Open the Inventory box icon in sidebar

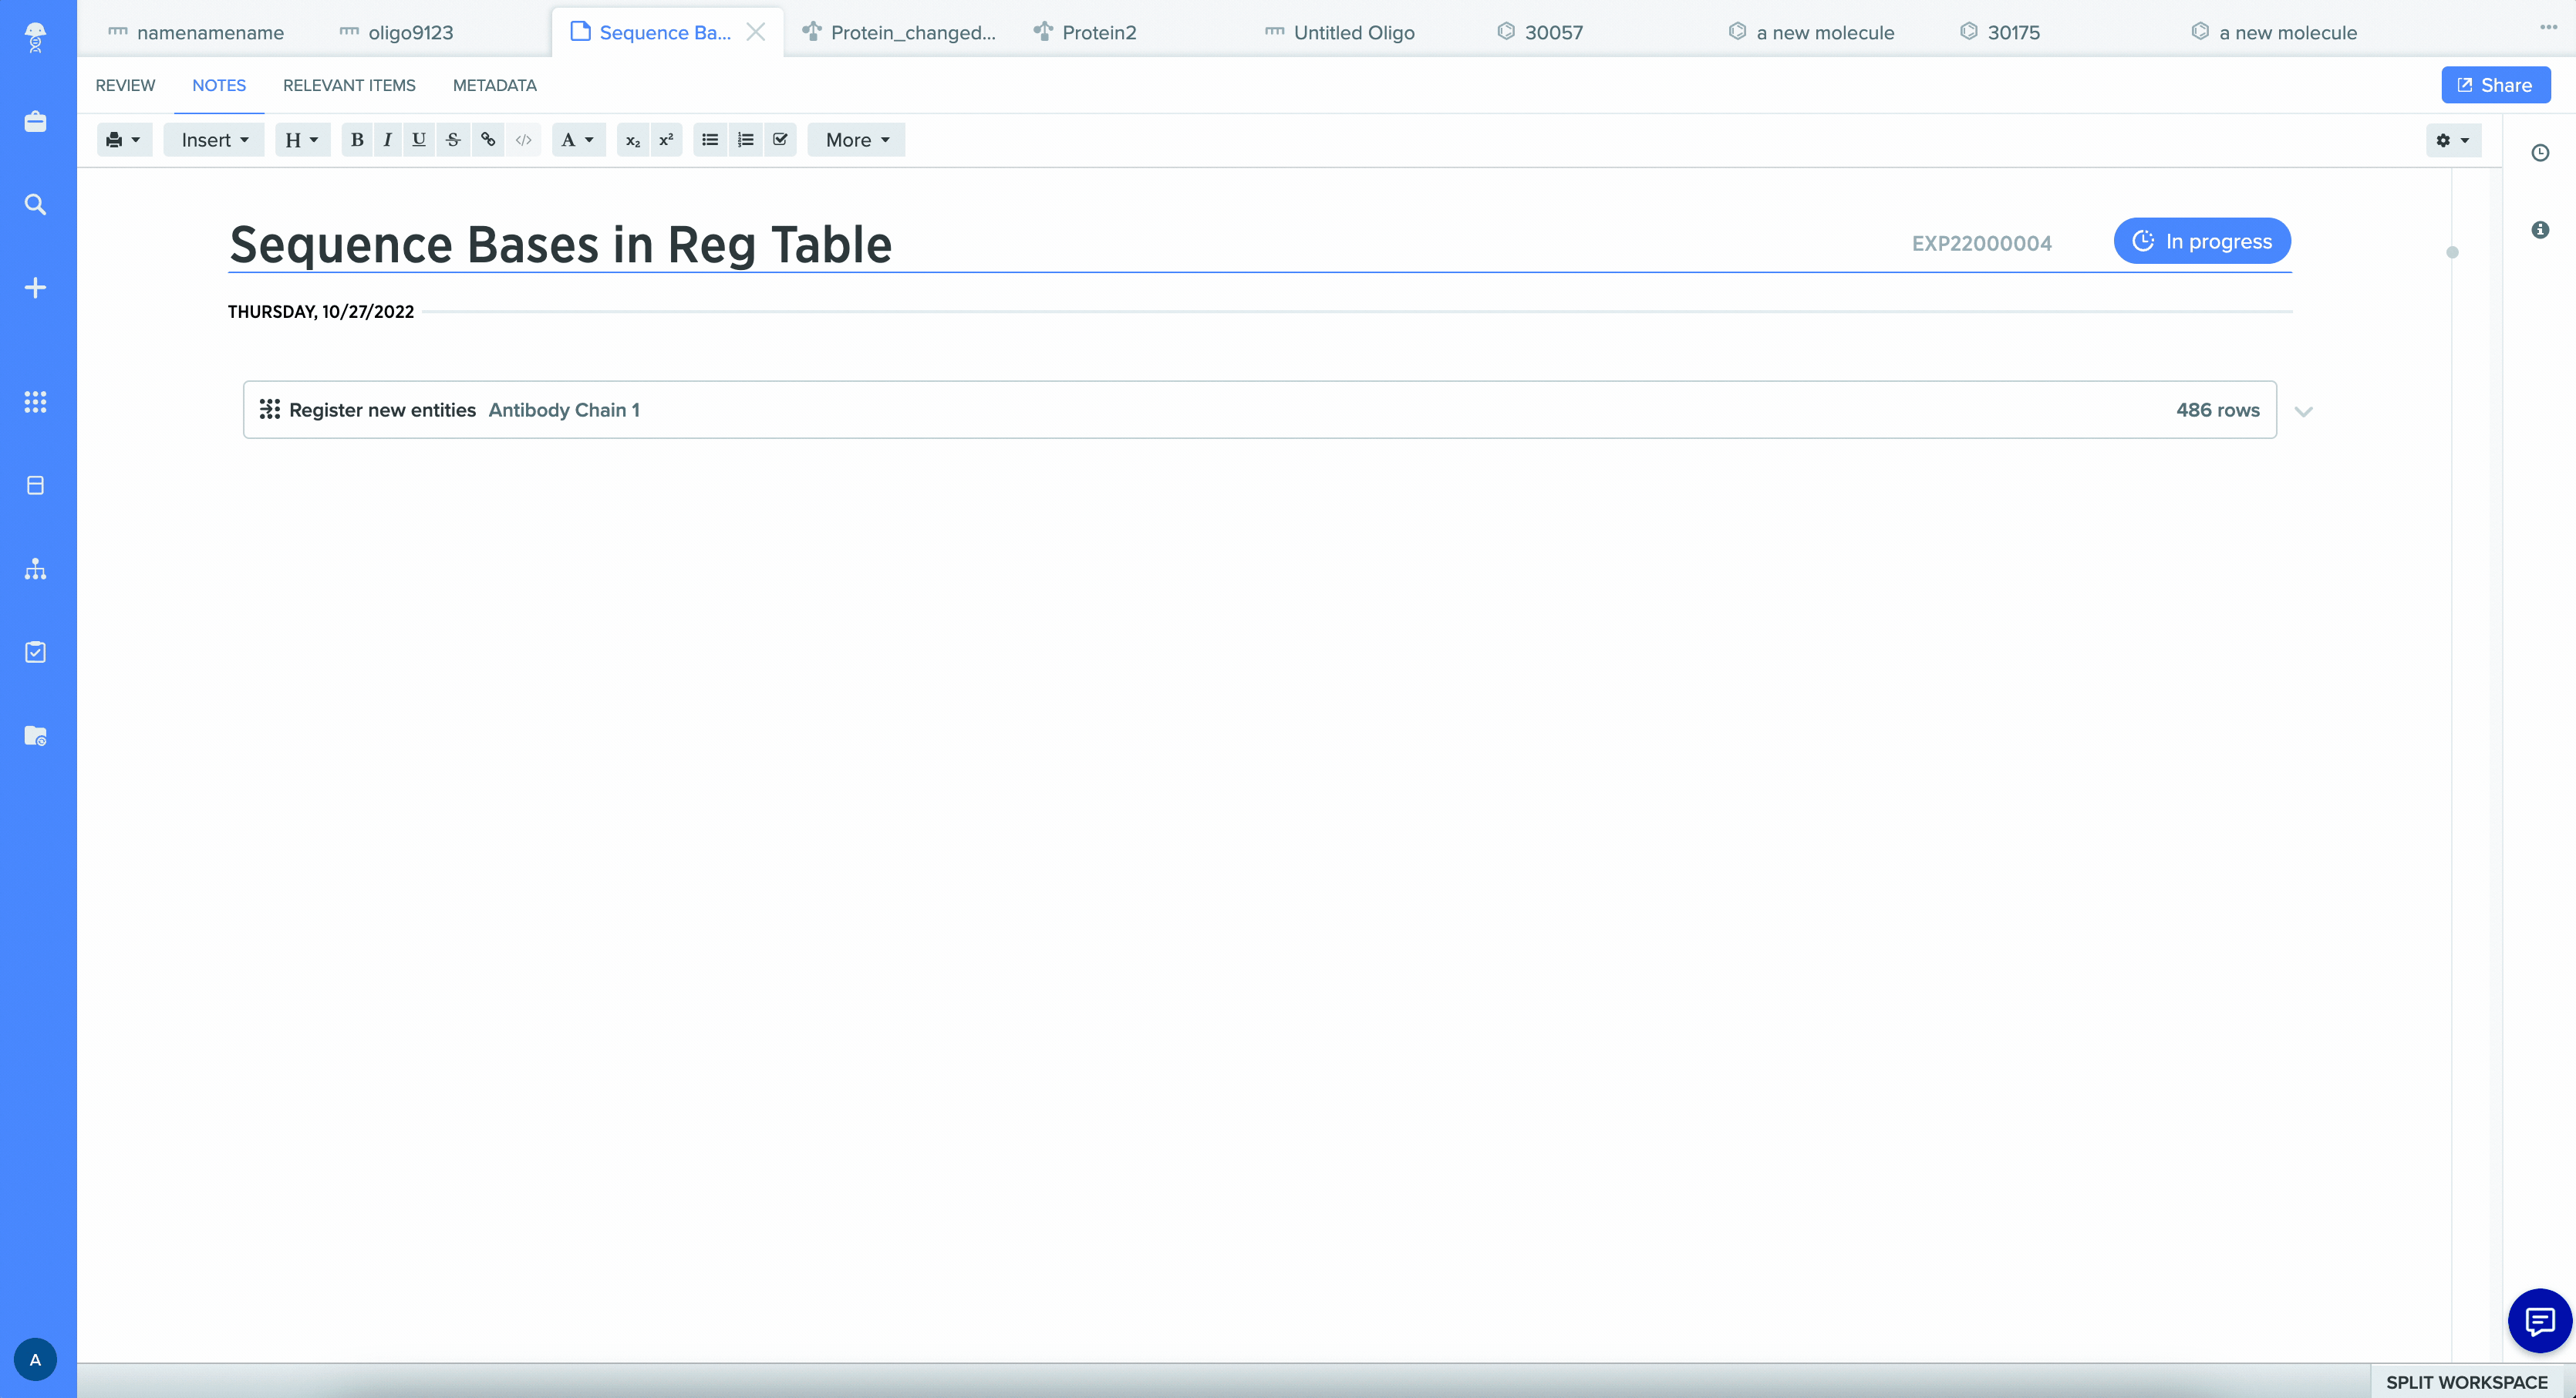[35, 486]
